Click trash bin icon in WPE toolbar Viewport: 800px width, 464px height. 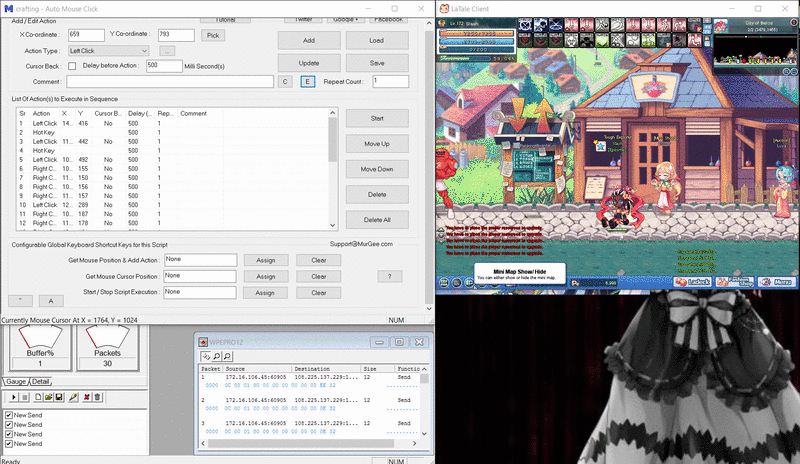pos(97,397)
